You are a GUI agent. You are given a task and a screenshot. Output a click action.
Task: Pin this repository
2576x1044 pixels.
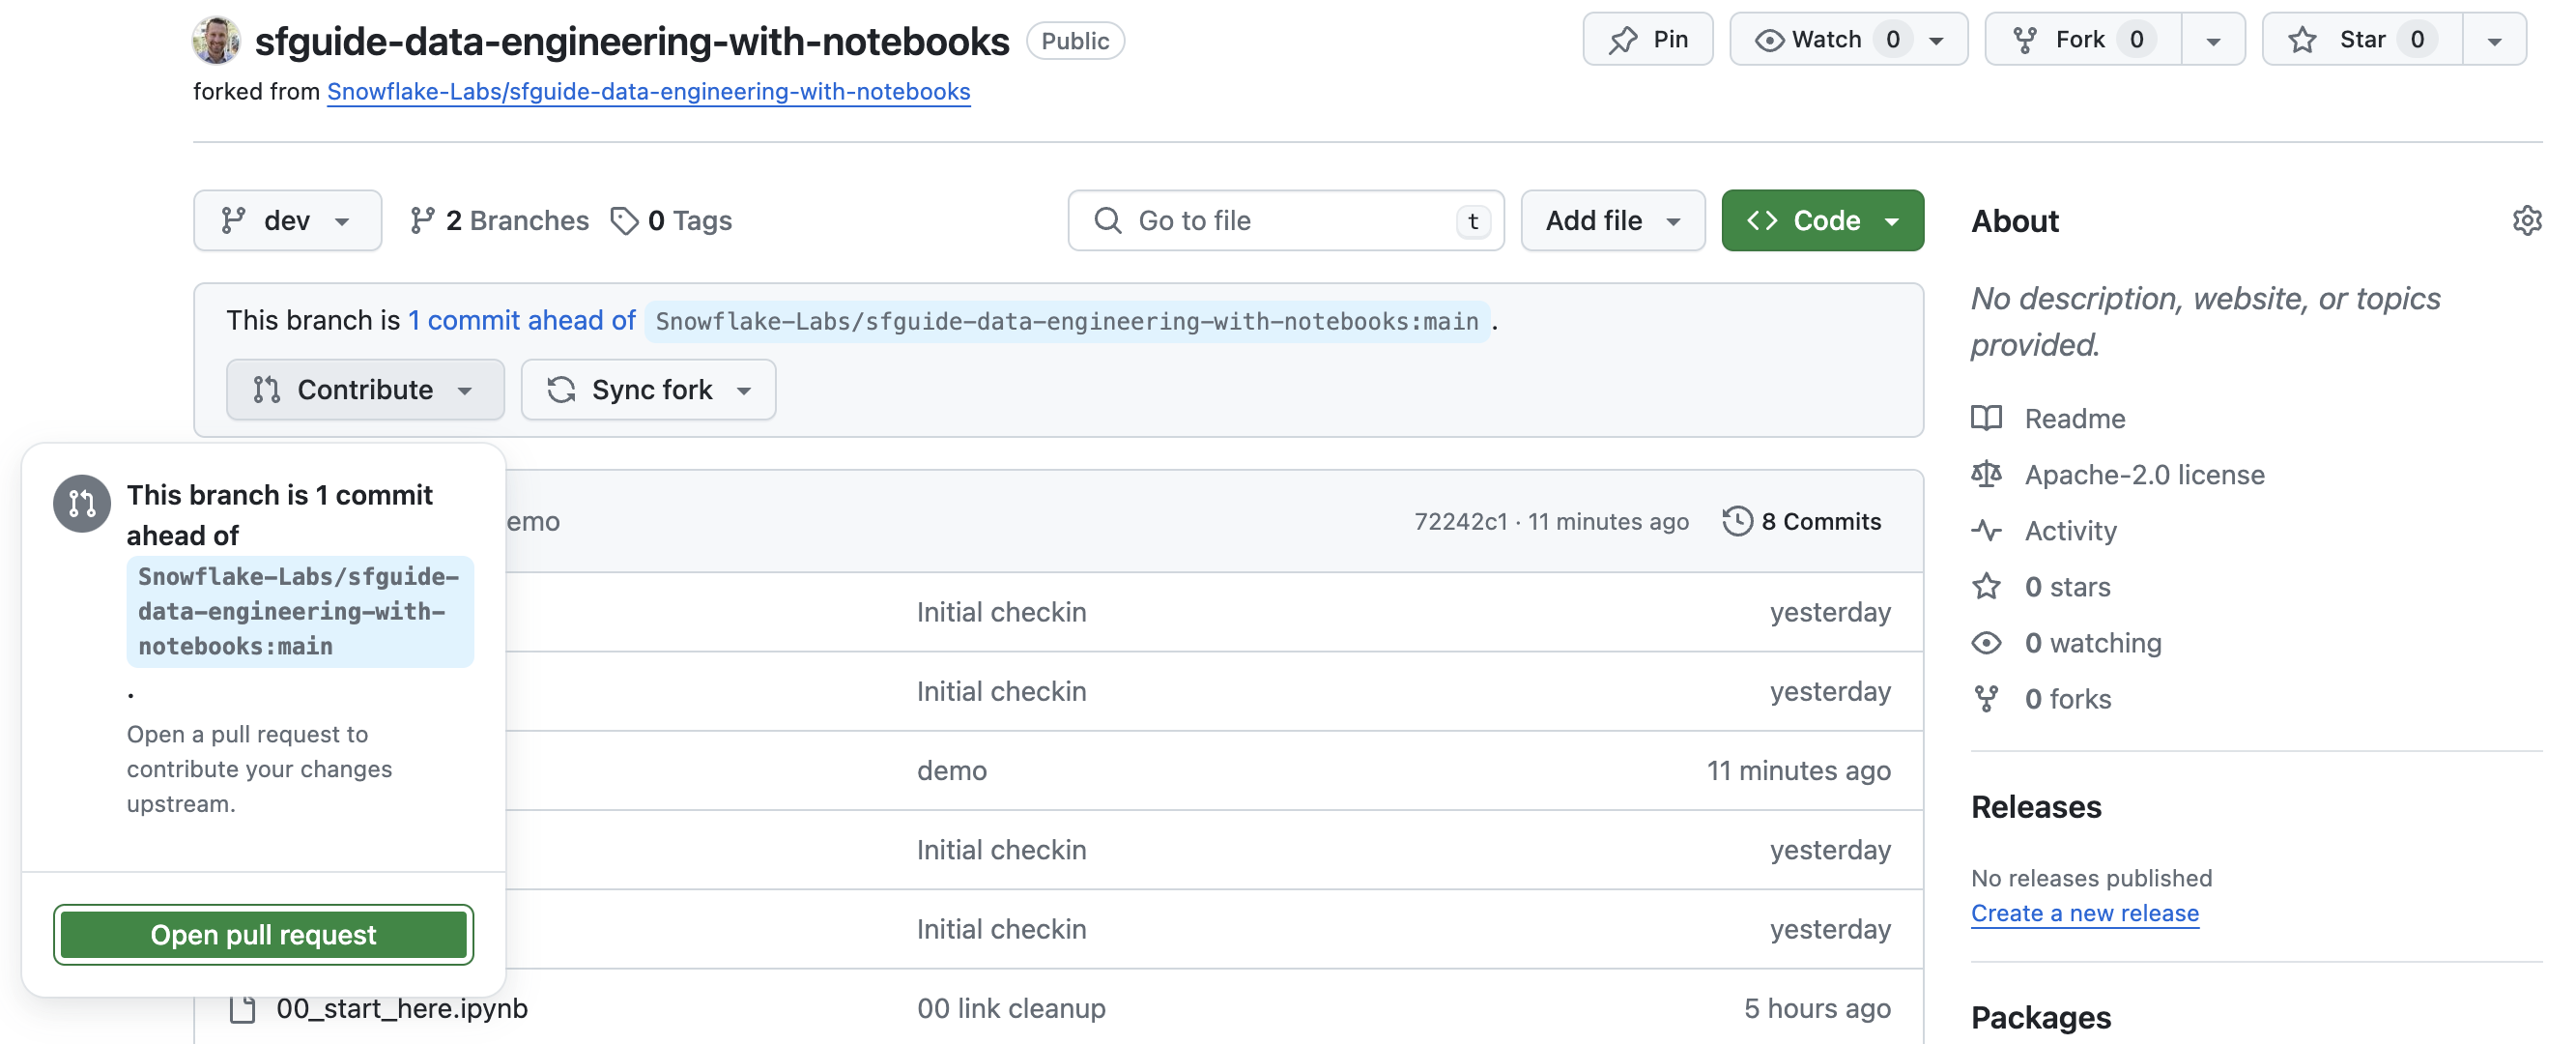[1647, 39]
